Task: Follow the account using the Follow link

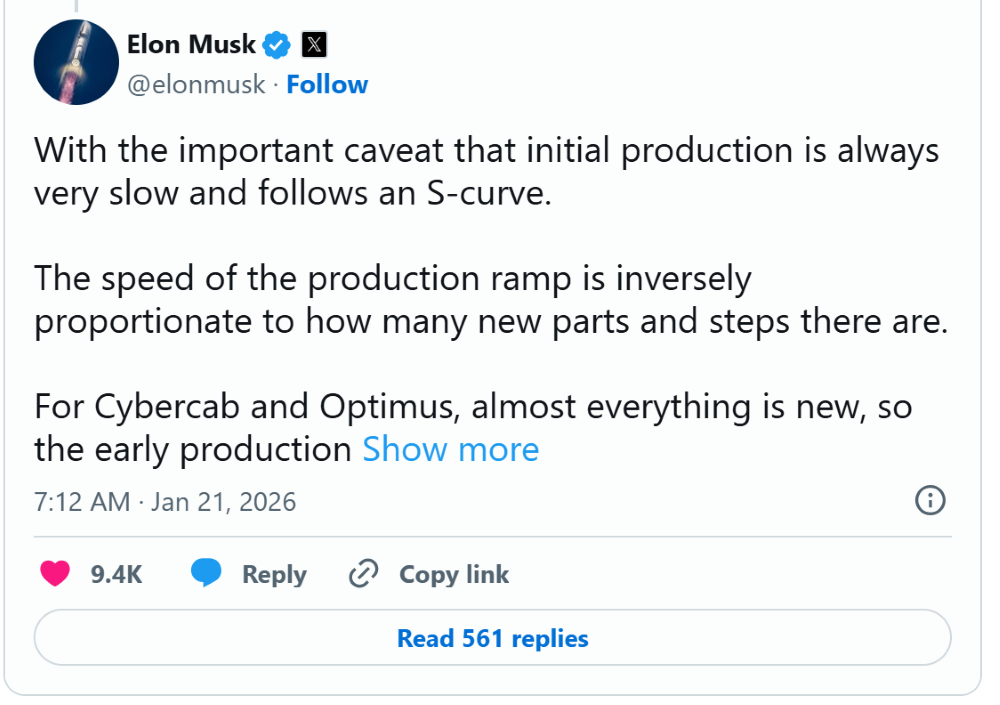Action: tap(327, 85)
